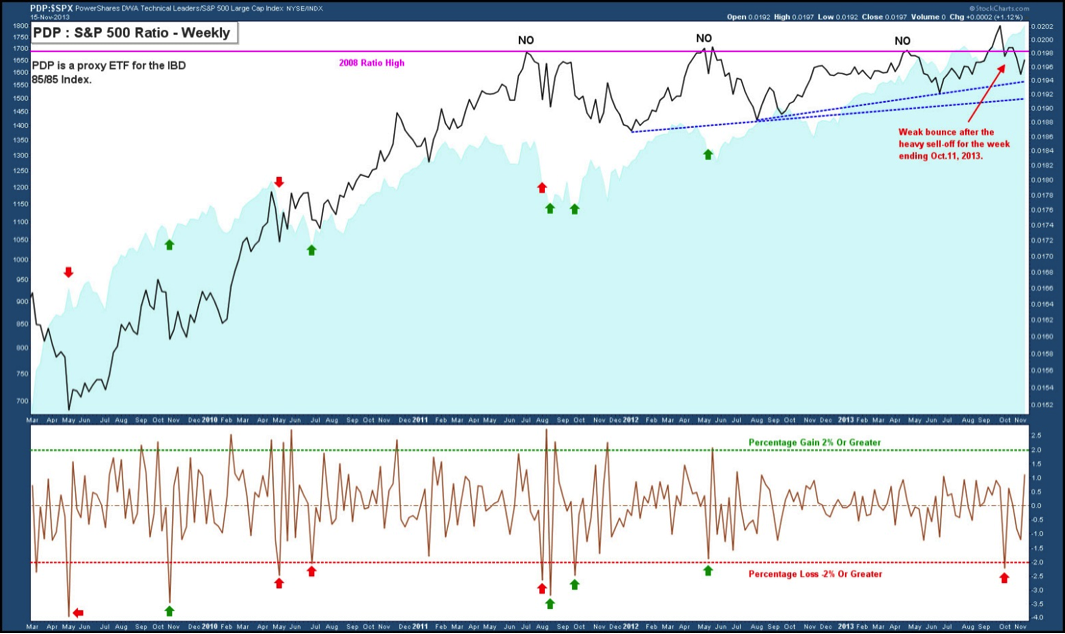The width and height of the screenshot is (1065, 634).
Task: Click the 'Percentage Loss -2% Or Greater' label
Action: (x=815, y=574)
